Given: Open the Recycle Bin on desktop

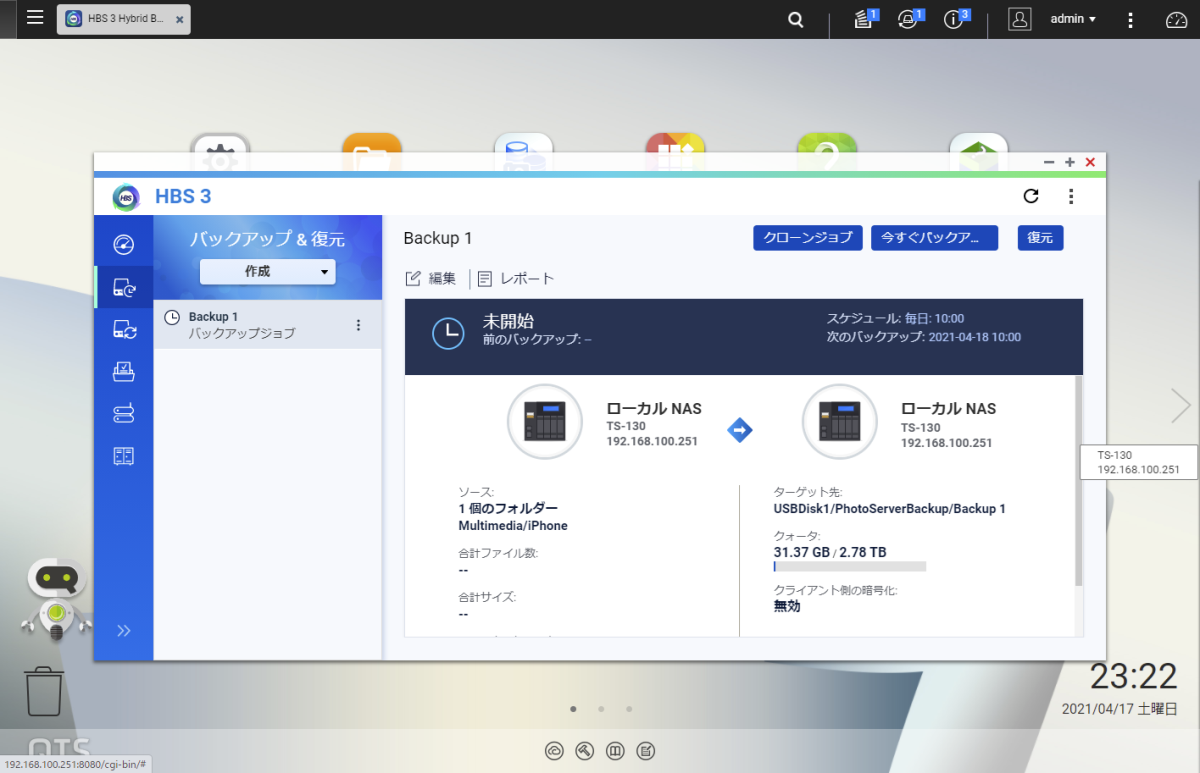Looking at the screenshot, I should pos(45,692).
